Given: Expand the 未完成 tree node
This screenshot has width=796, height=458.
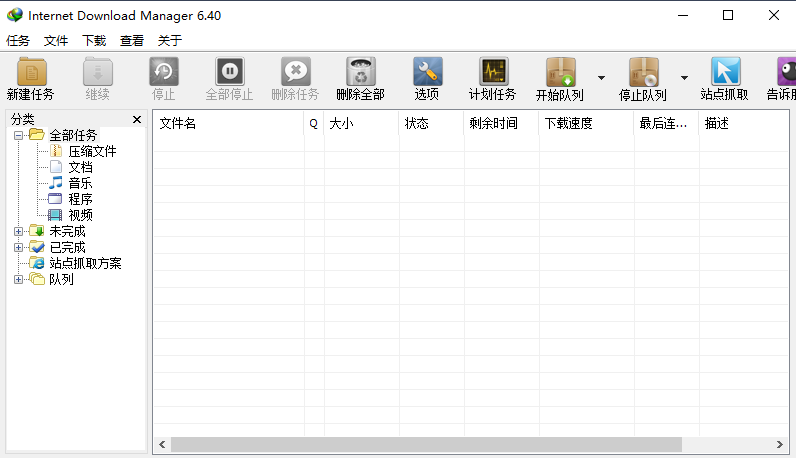Looking at the screenshot, I should coord(18,232).
